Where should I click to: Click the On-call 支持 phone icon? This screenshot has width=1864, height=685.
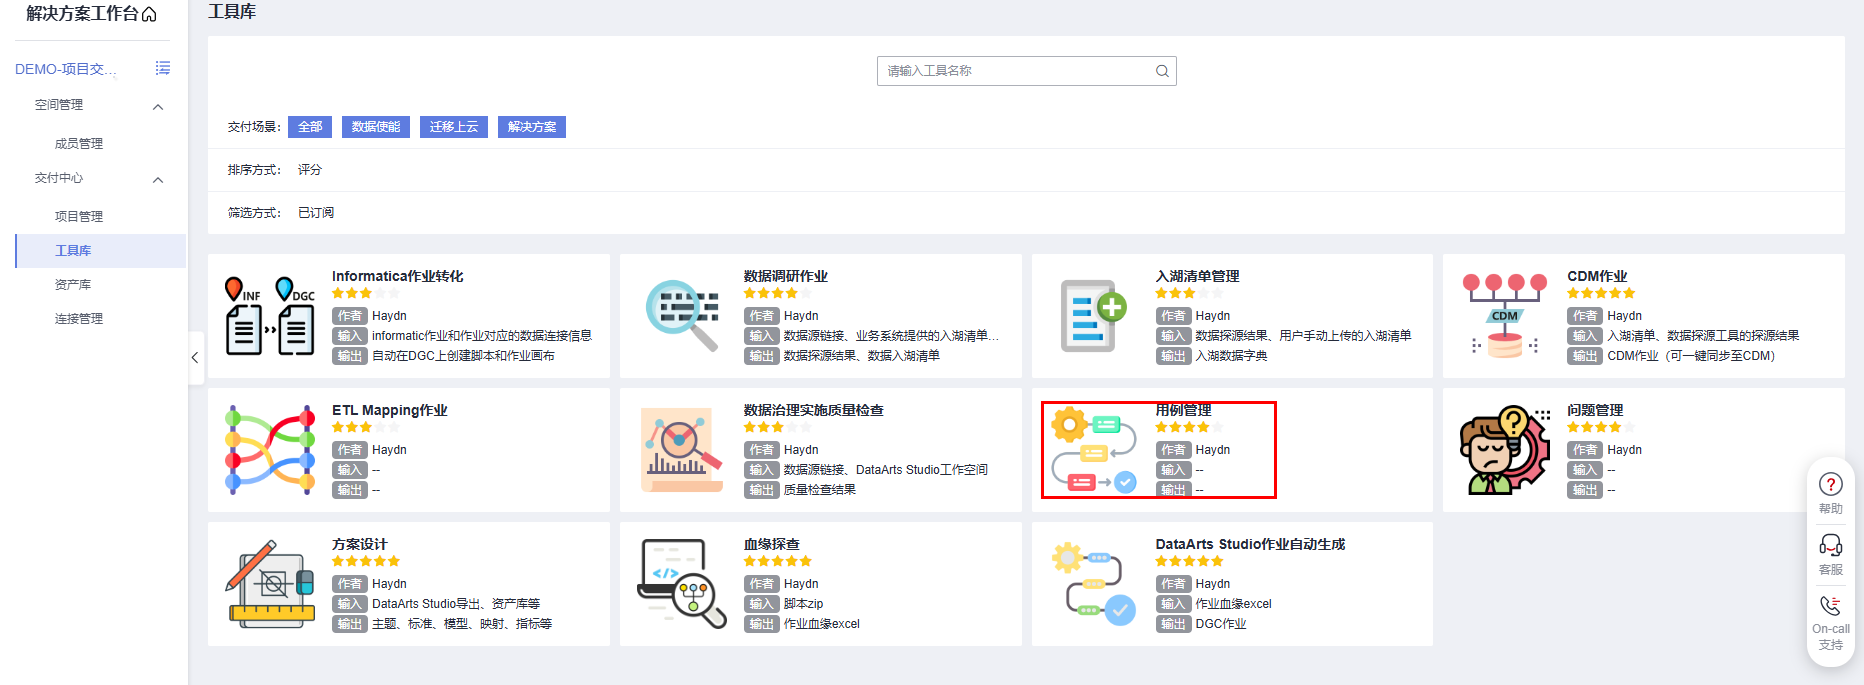coord(1830,606)
